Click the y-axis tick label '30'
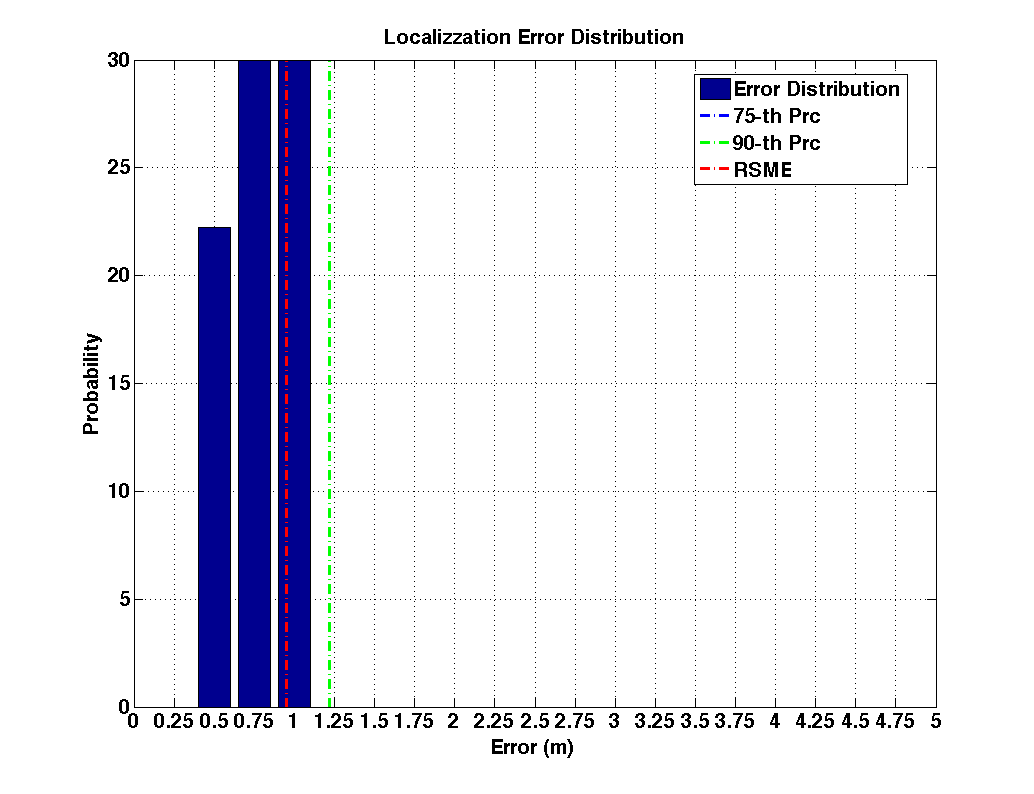The image size is (1034, 794). [x=119, y=60]
